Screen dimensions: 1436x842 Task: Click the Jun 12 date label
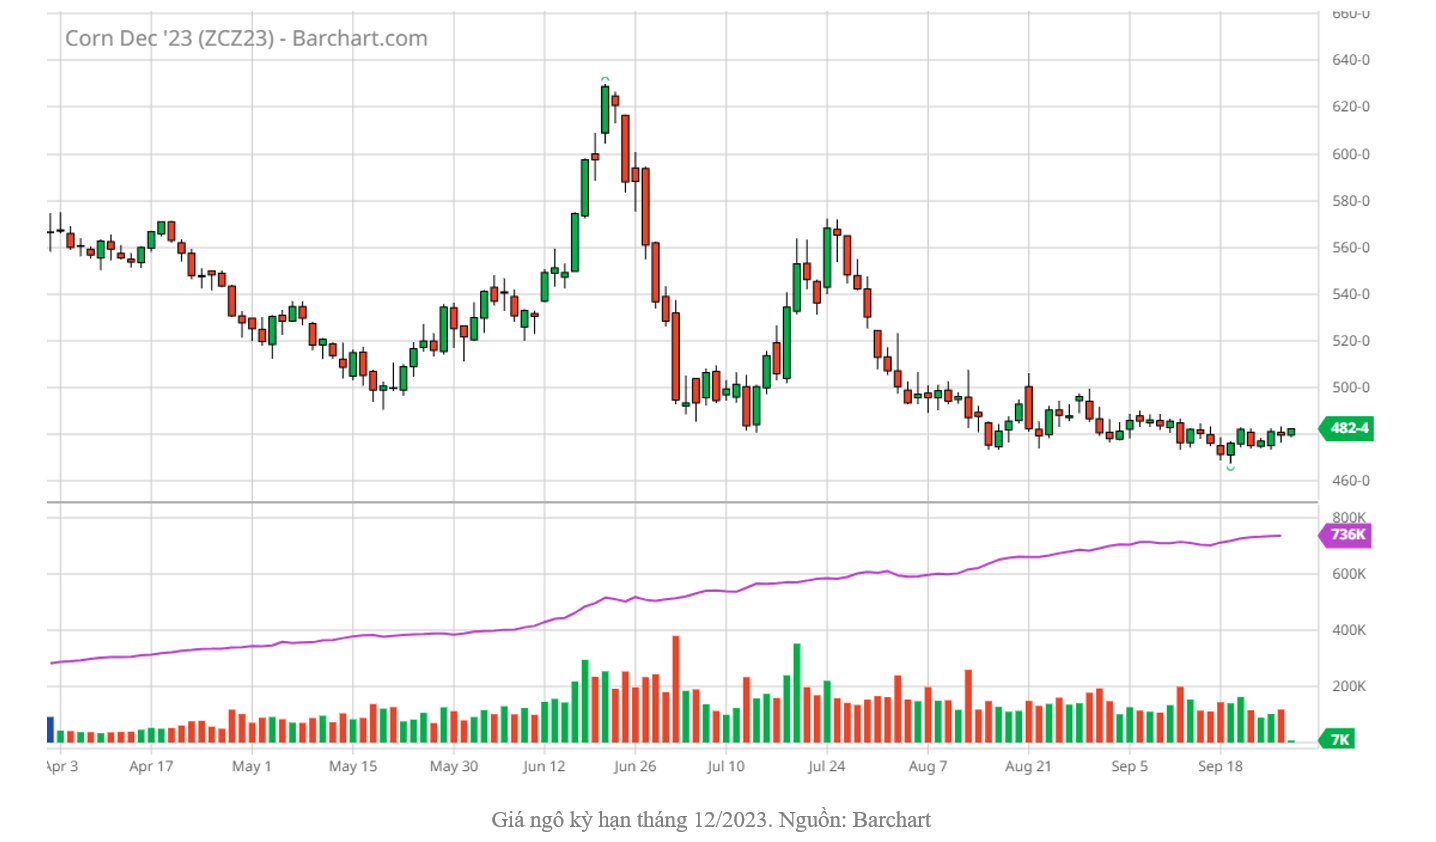tap(544, 767)
